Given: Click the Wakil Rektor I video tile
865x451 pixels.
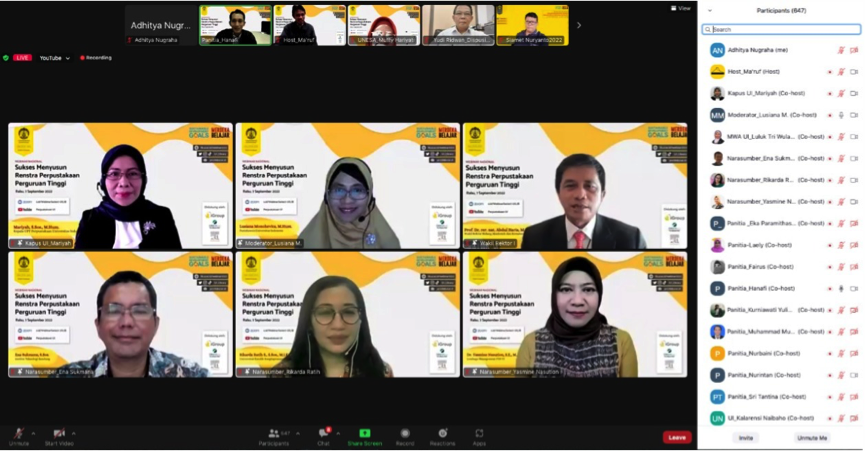Looking at the screenshot, I should (575, 186).
